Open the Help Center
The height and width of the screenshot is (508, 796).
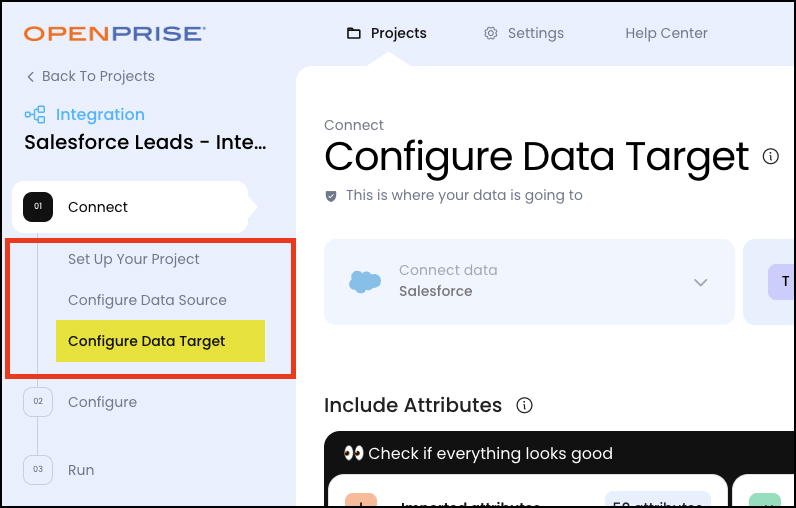[666, 33]
